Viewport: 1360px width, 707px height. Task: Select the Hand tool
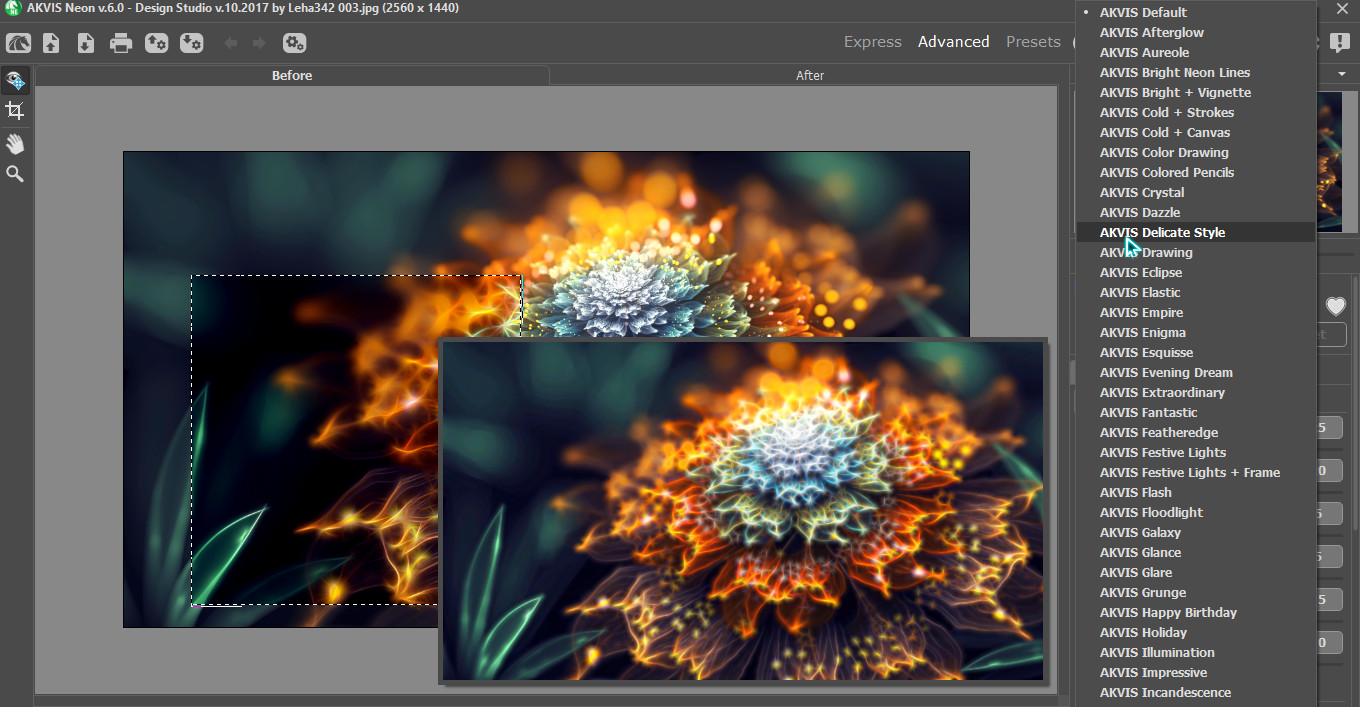tap(15, 144)
